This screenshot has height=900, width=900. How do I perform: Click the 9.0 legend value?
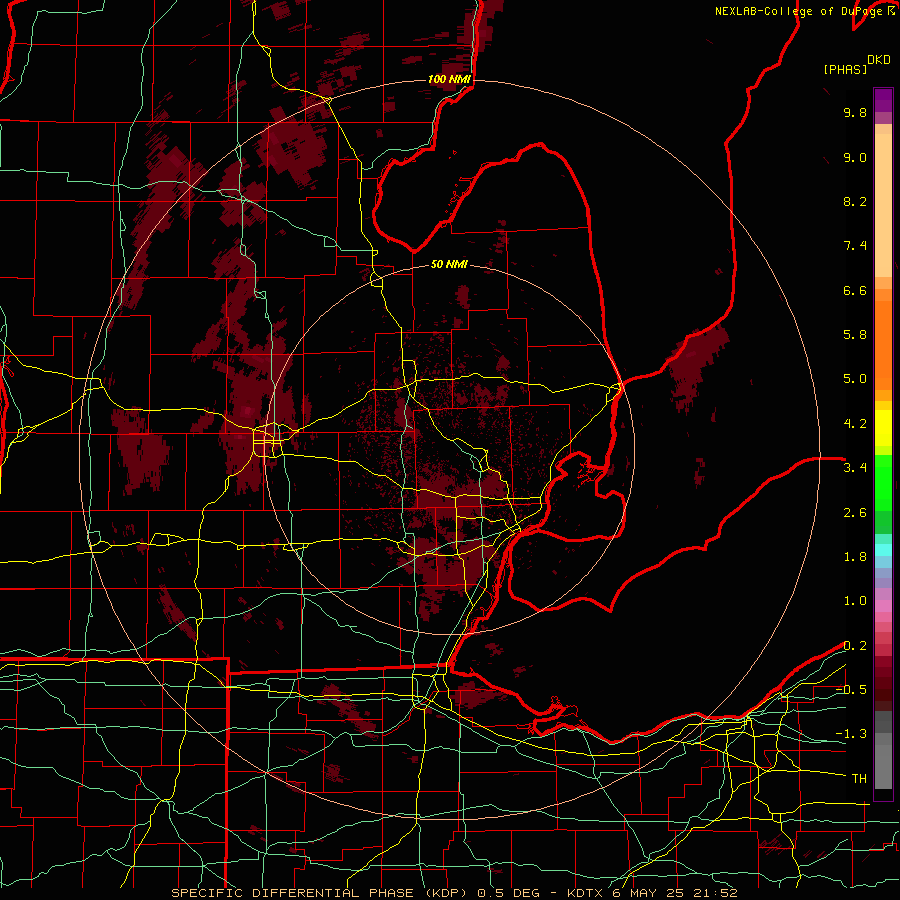(855, 157)
